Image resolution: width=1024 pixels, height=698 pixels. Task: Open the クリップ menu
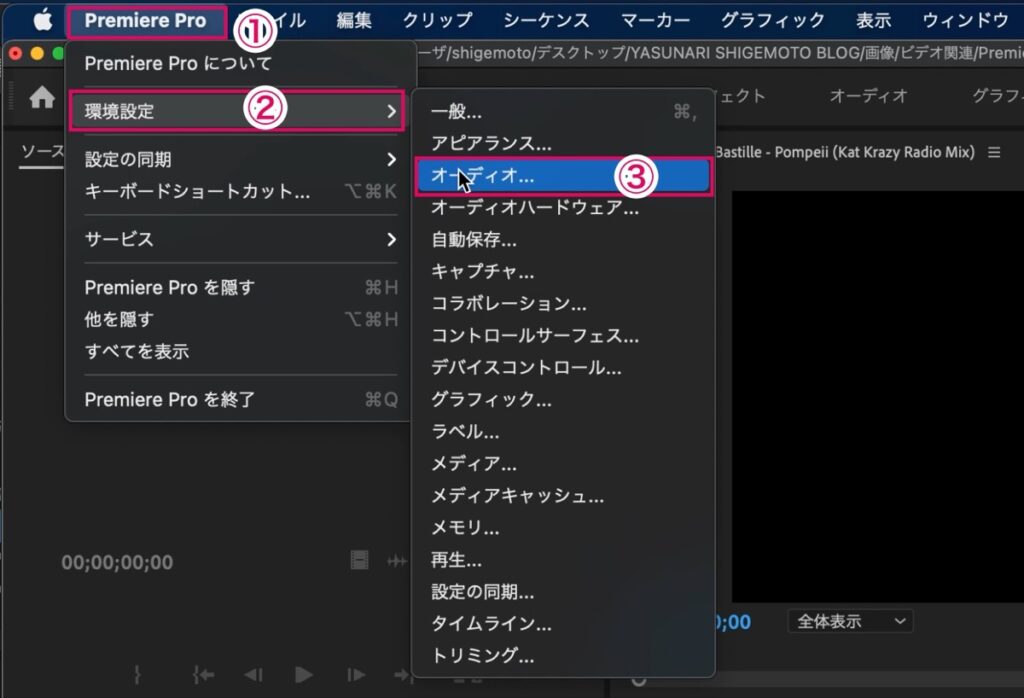point(437,21)
